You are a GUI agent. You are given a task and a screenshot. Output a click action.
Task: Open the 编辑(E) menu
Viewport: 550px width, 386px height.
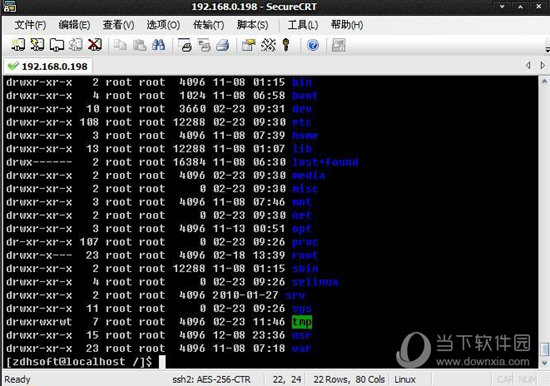pyautogui.click(x=74, y=25)
